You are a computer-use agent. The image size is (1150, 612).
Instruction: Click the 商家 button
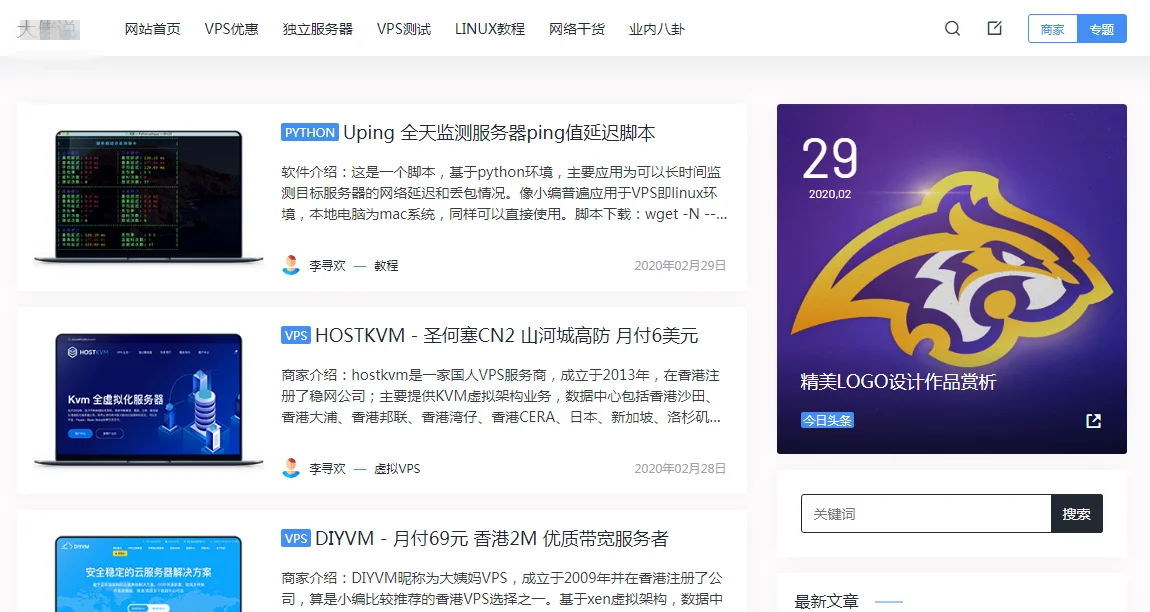[1052, 29]
